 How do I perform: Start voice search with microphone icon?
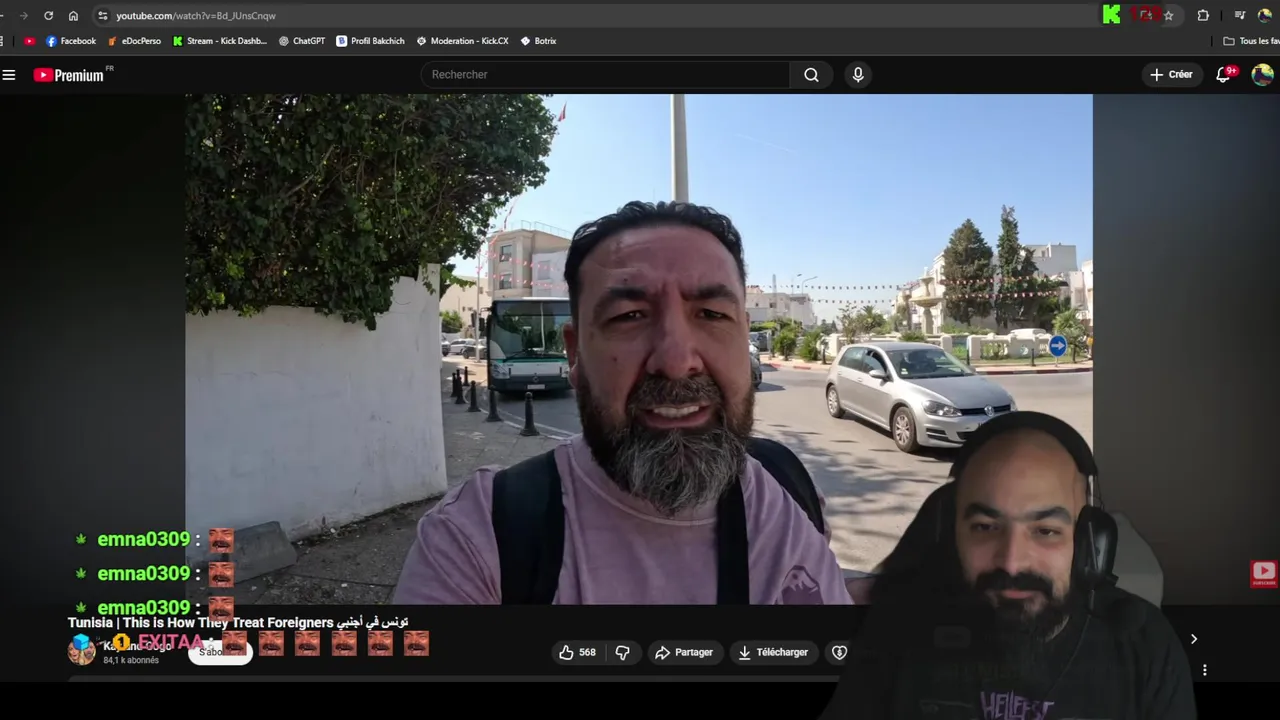point(858,74)
